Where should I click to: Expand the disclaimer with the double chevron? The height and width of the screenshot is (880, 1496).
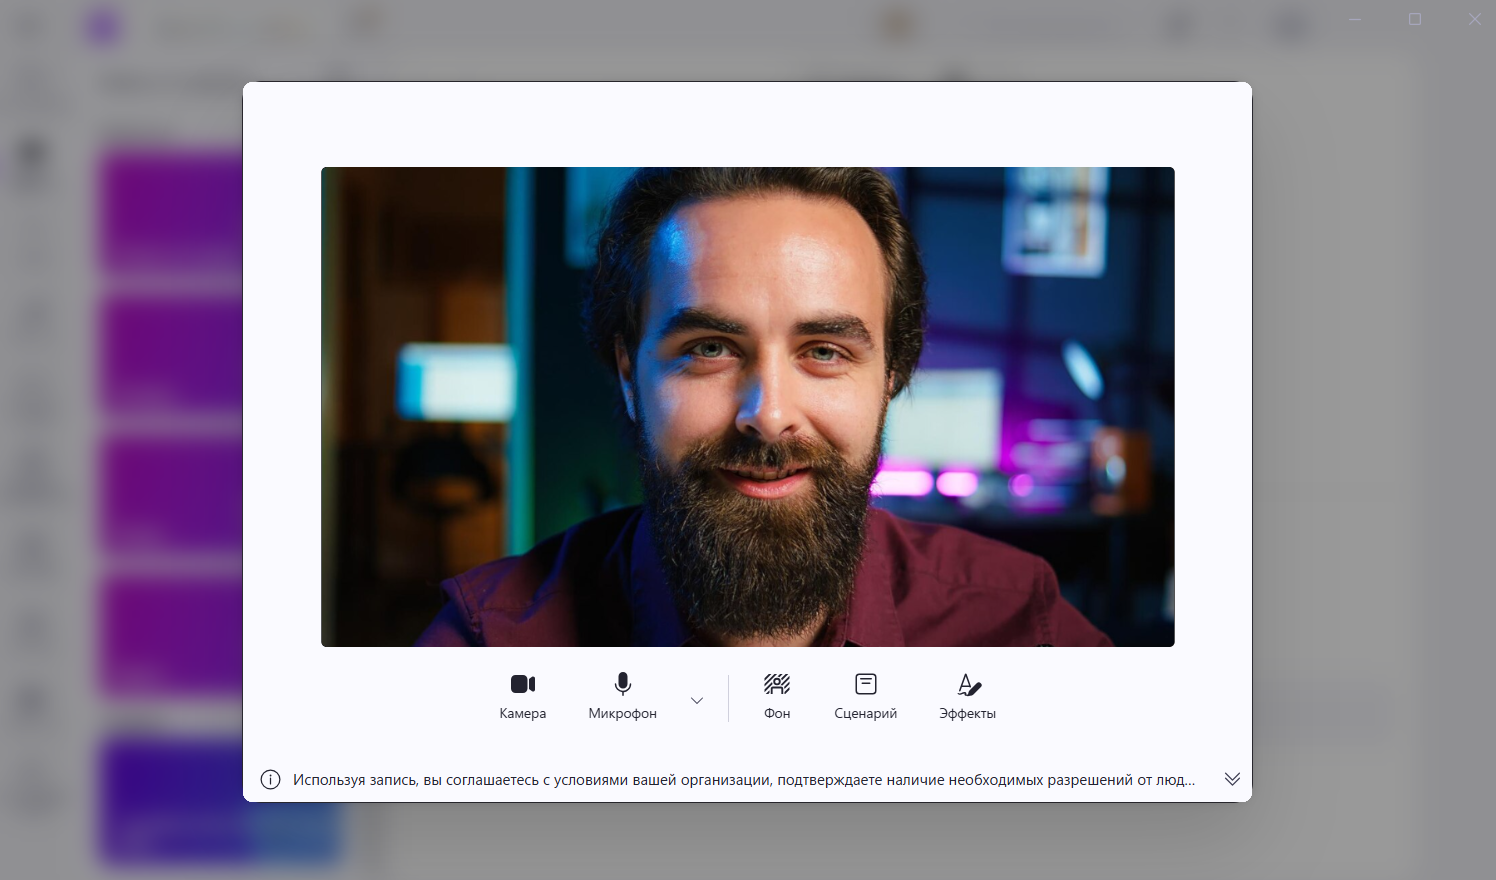click(1232, 779)
